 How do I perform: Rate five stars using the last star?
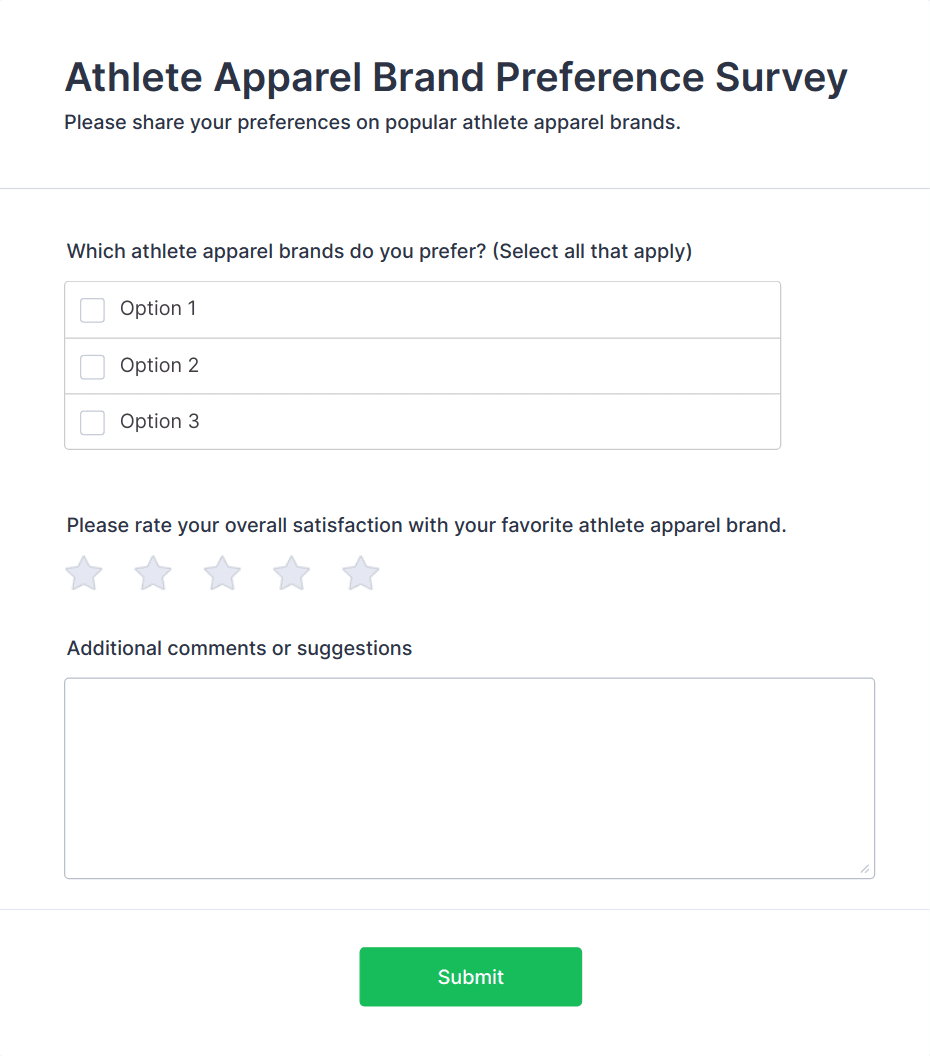[361, 574]
